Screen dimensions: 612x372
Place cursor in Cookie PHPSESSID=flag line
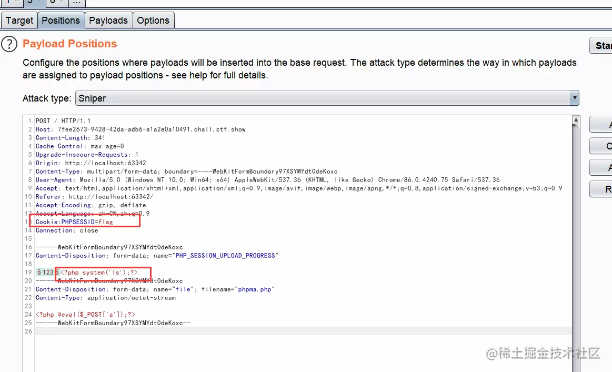pyautogui.click(x=74, y=222)
